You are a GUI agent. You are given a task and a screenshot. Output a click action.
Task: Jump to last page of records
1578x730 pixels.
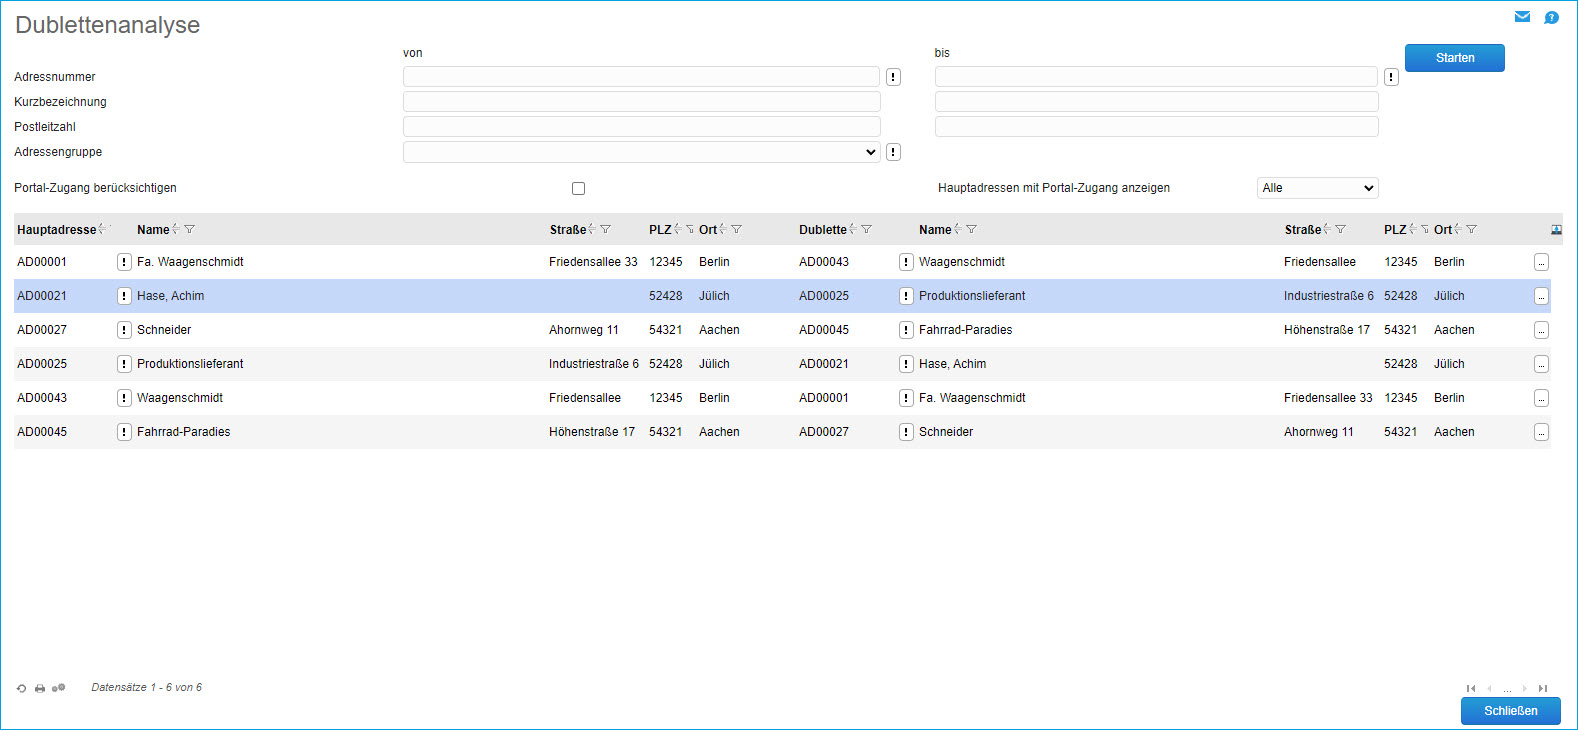coord(1543,688)
